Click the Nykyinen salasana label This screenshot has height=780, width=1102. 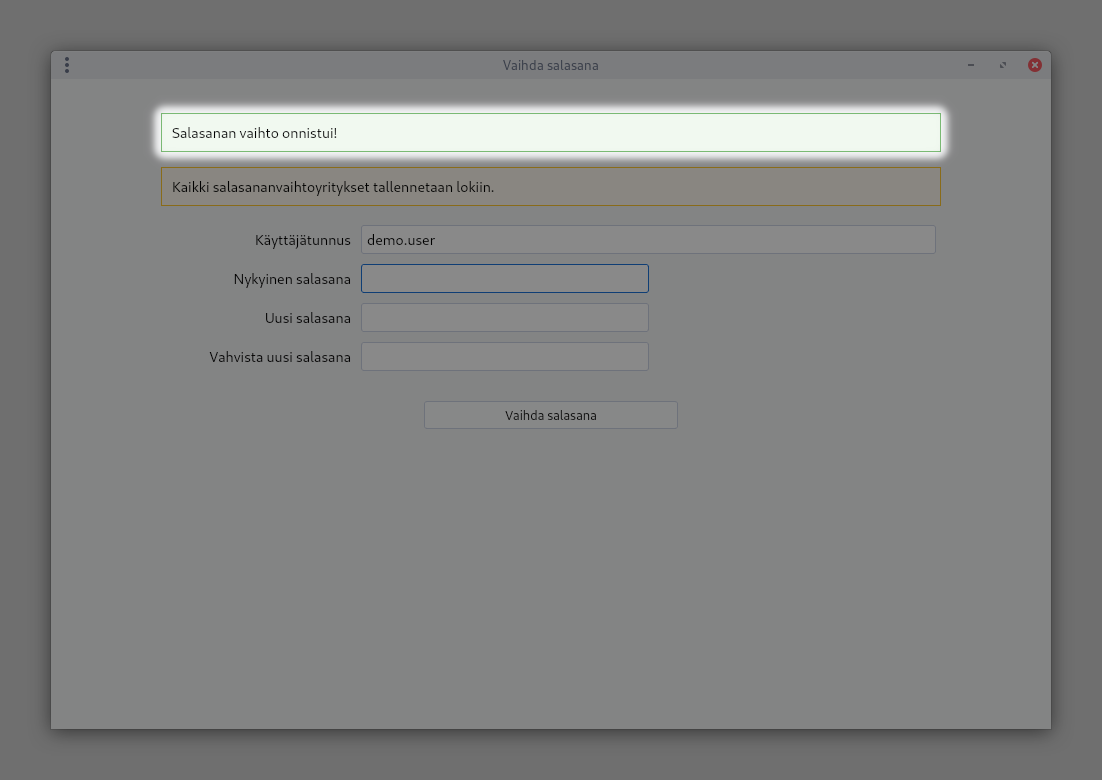coord(292,279)
